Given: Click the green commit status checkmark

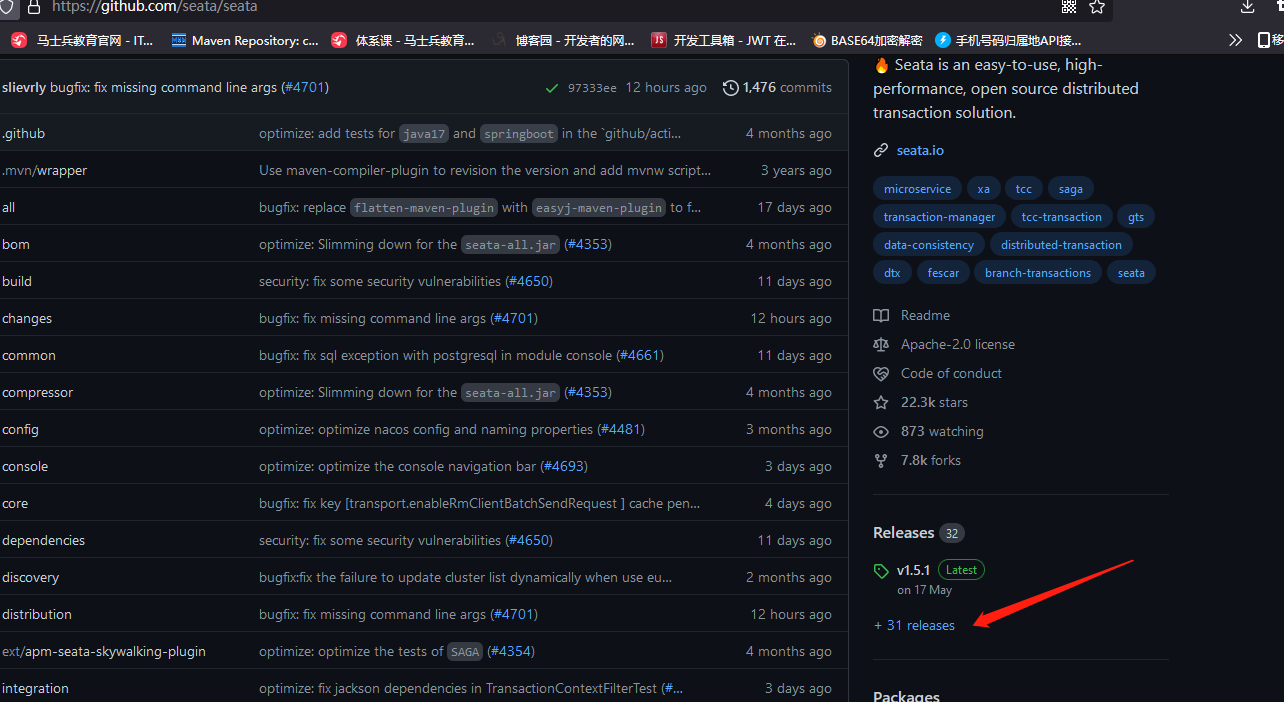Looking at the screenshot, I should coord(552,88).
